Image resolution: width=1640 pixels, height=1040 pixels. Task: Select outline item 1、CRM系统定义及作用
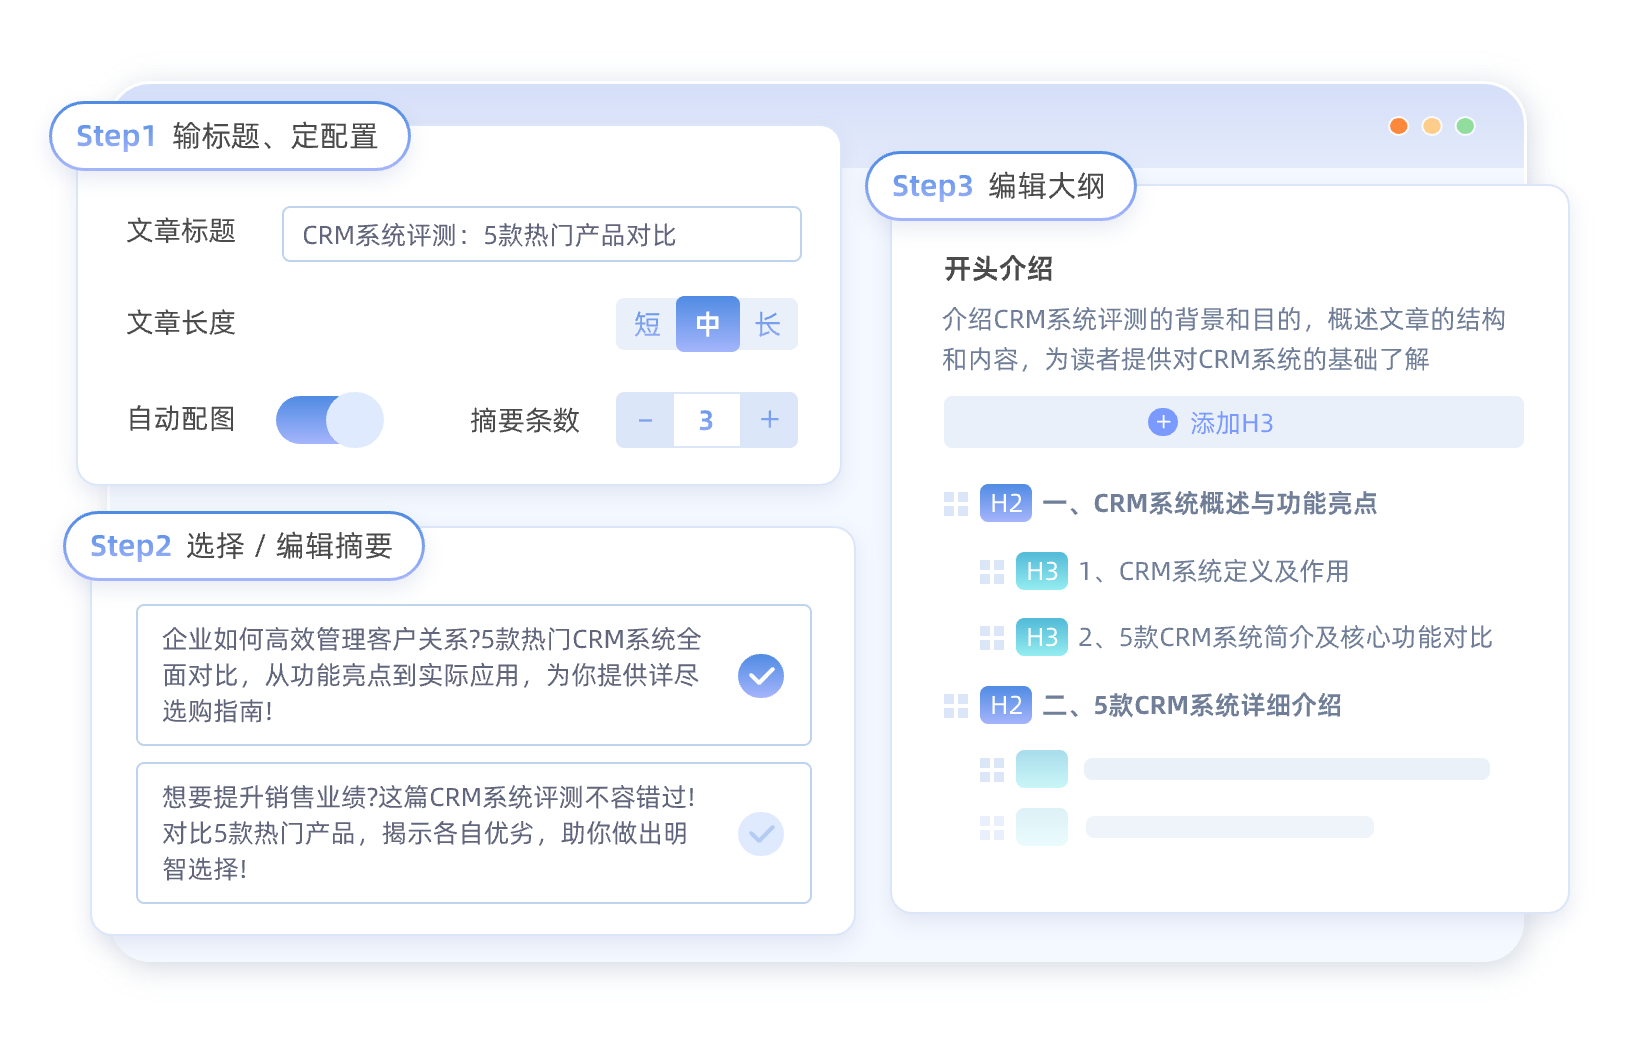[1214, 571]
